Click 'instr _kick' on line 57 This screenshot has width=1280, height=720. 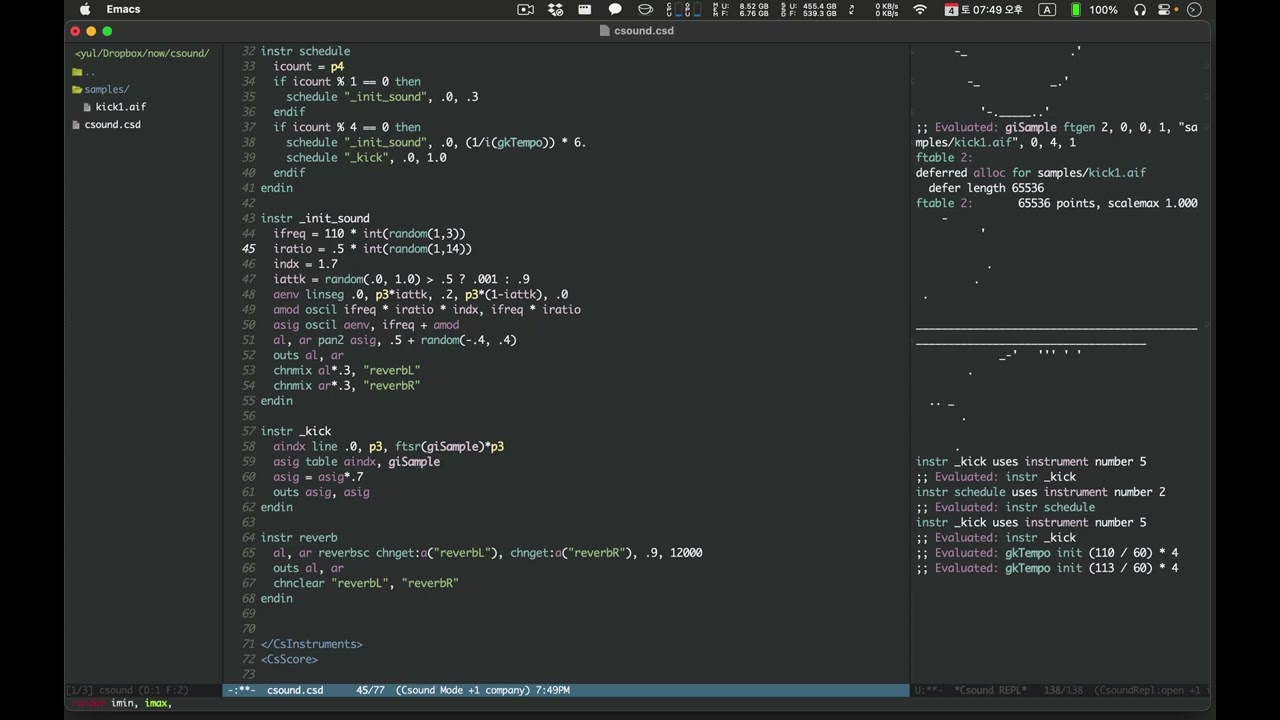pyautogui.click(x=296, y=431)
